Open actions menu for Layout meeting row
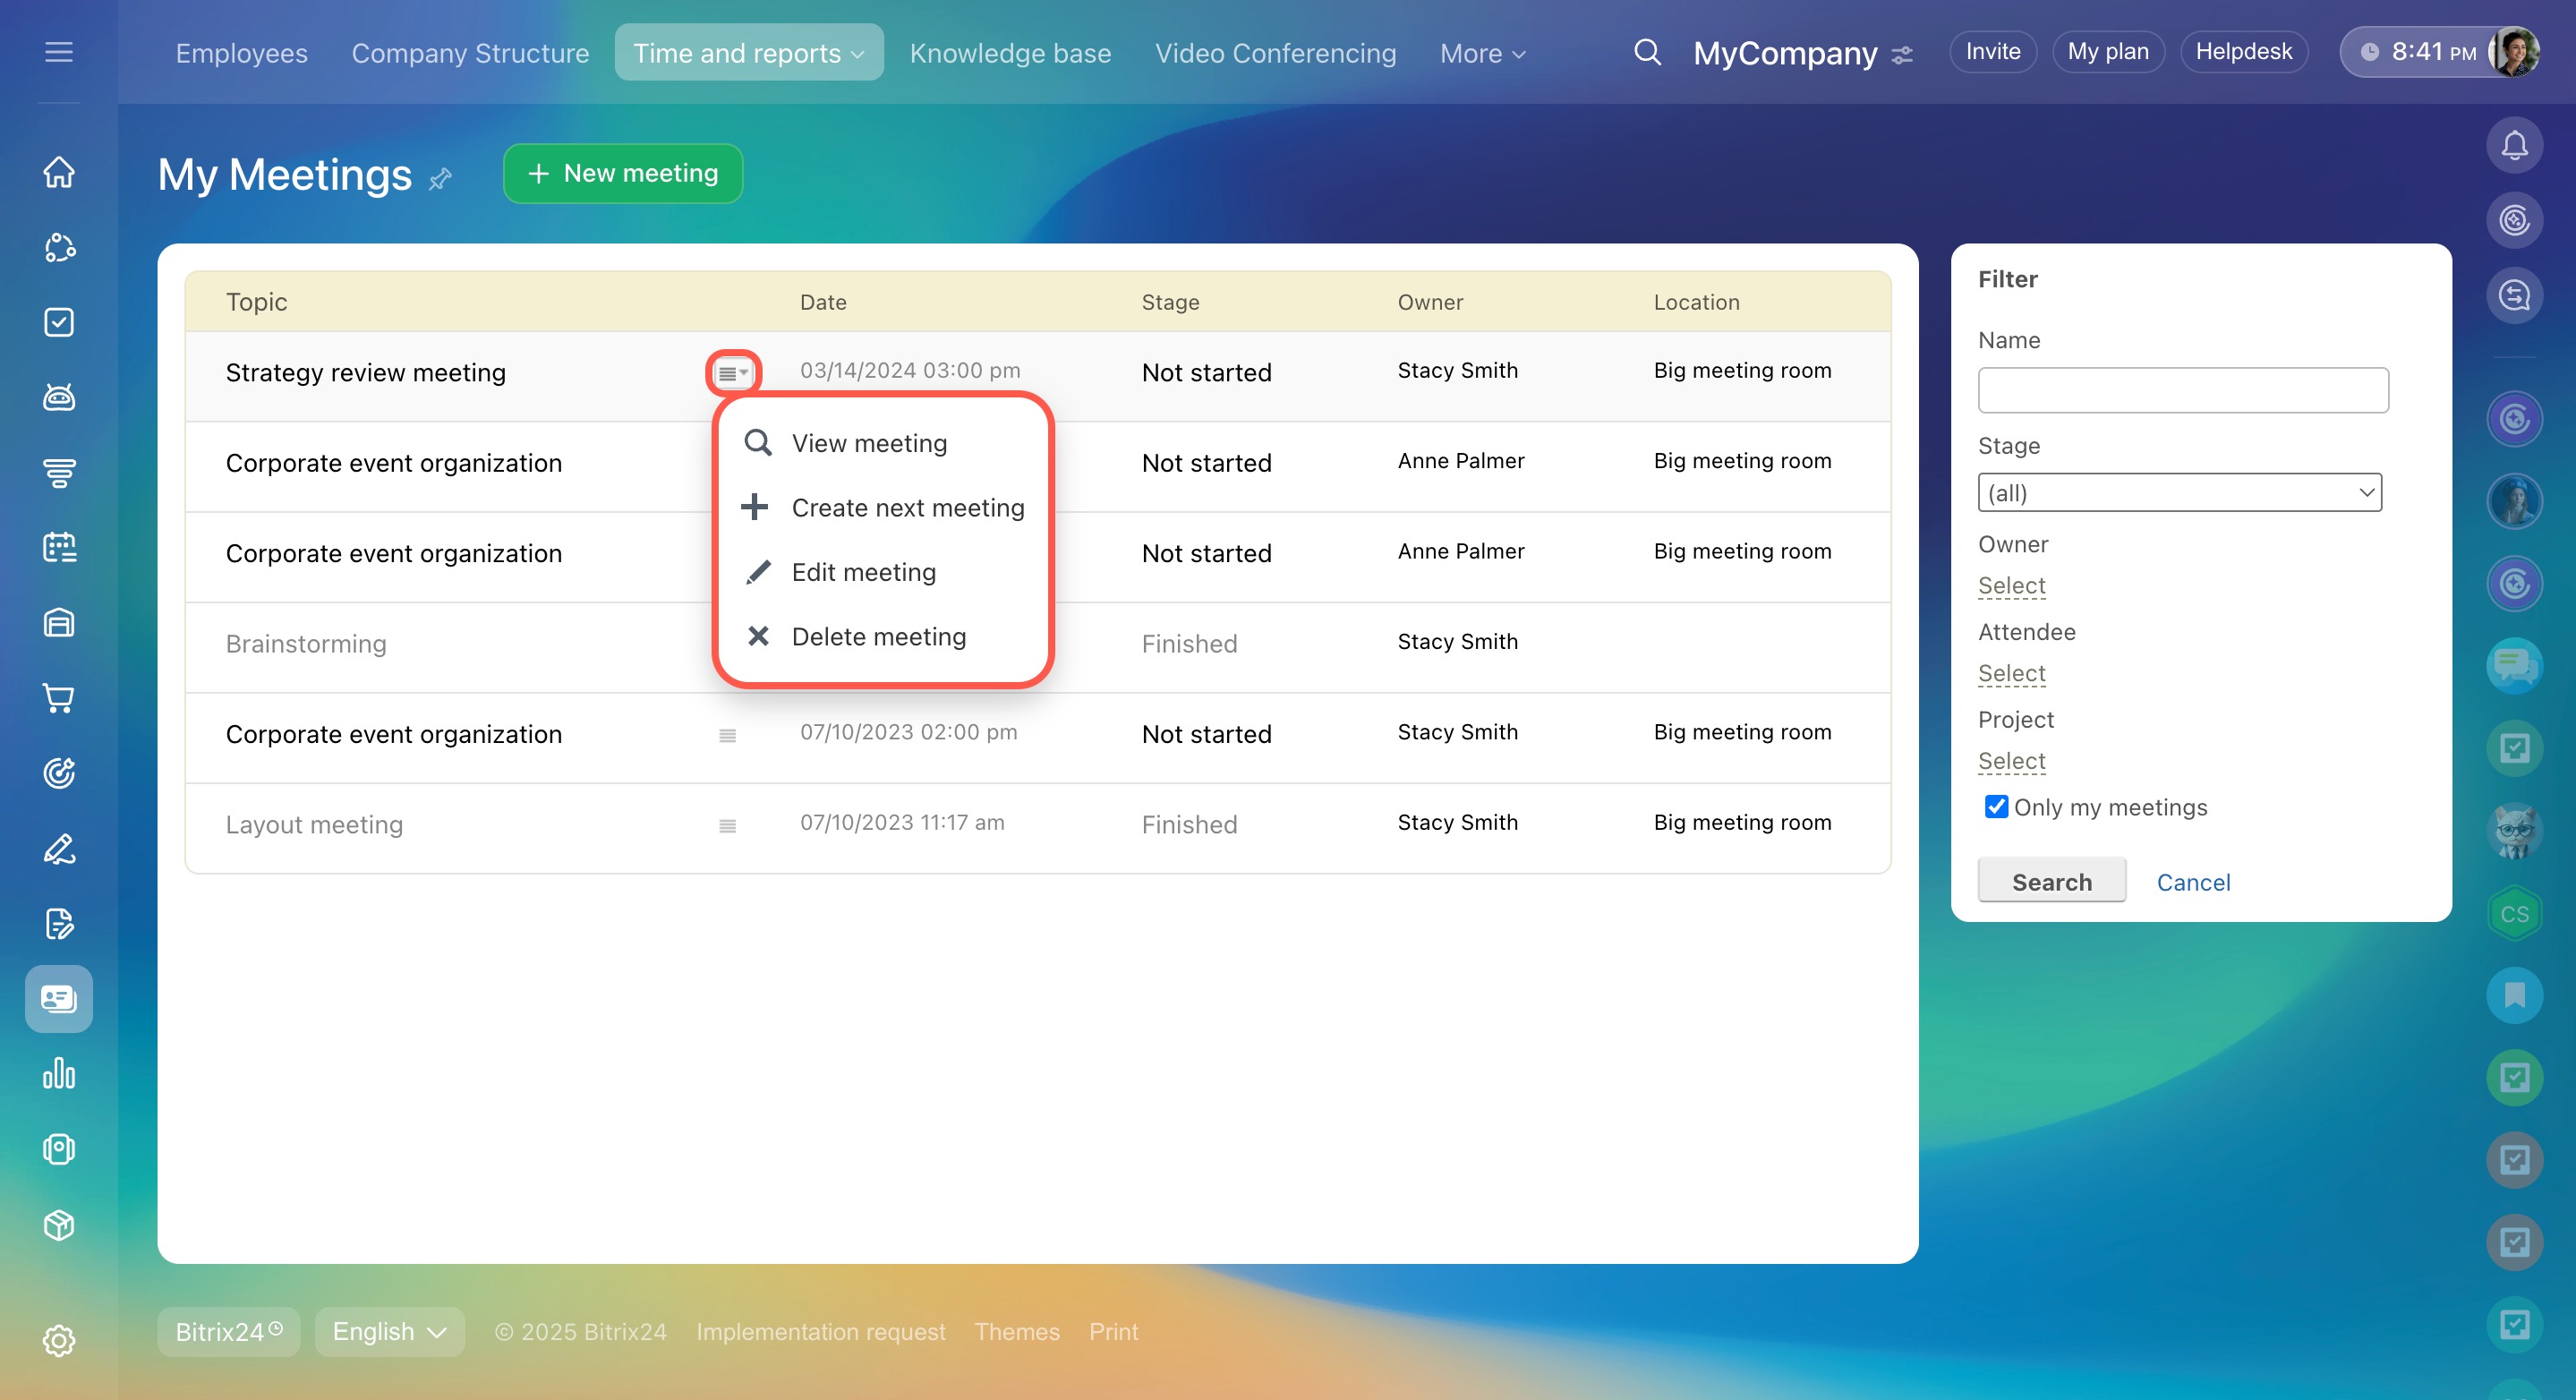 click(727, 825)
